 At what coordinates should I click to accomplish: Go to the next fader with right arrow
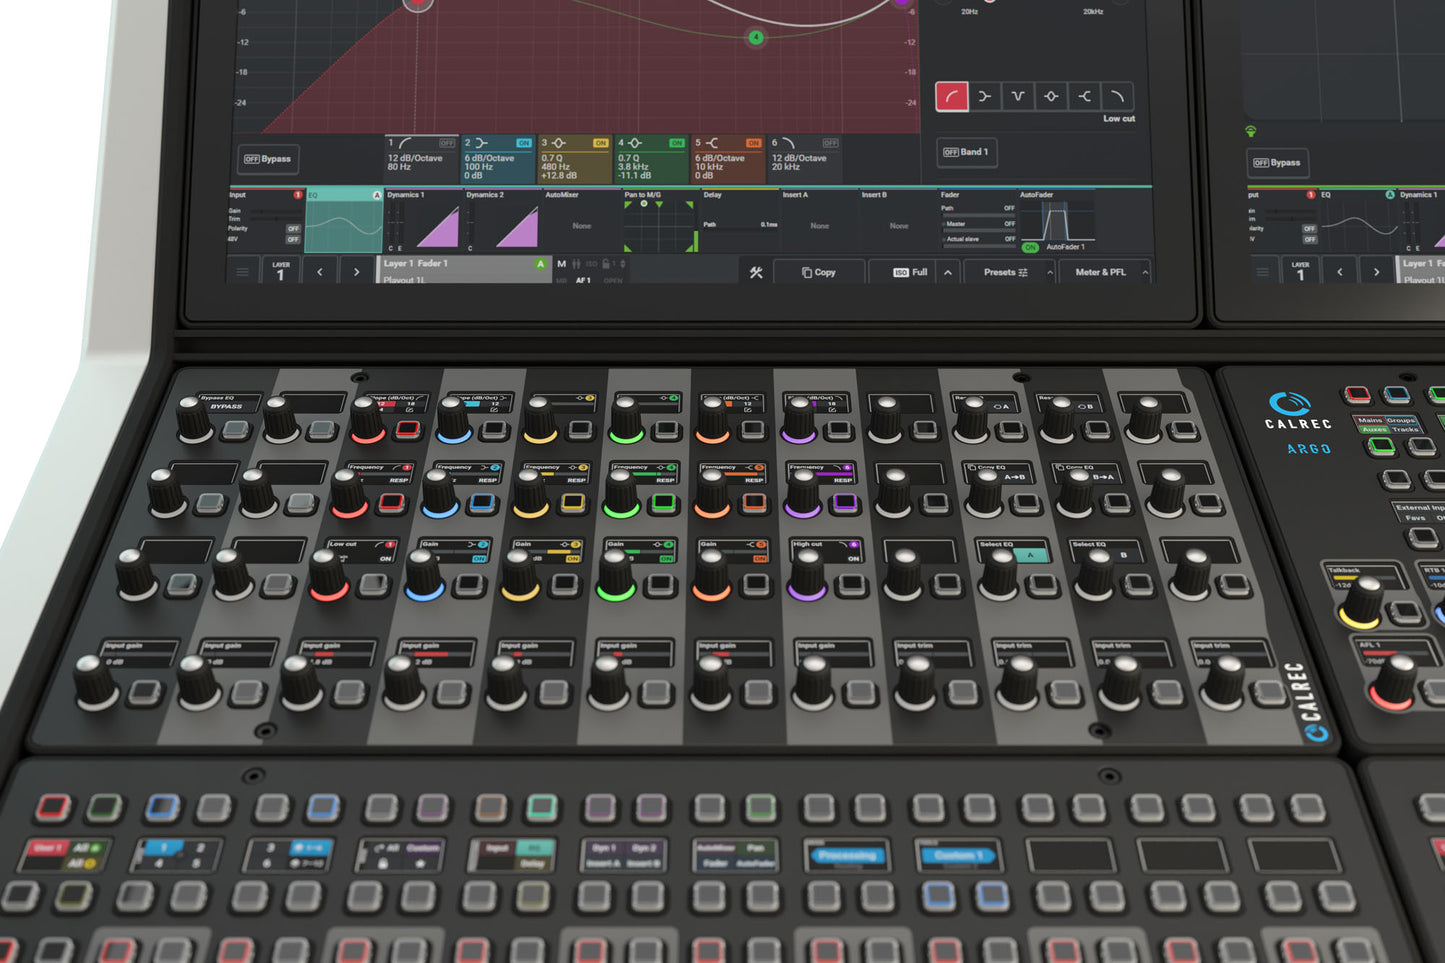(x=356, y=272)
